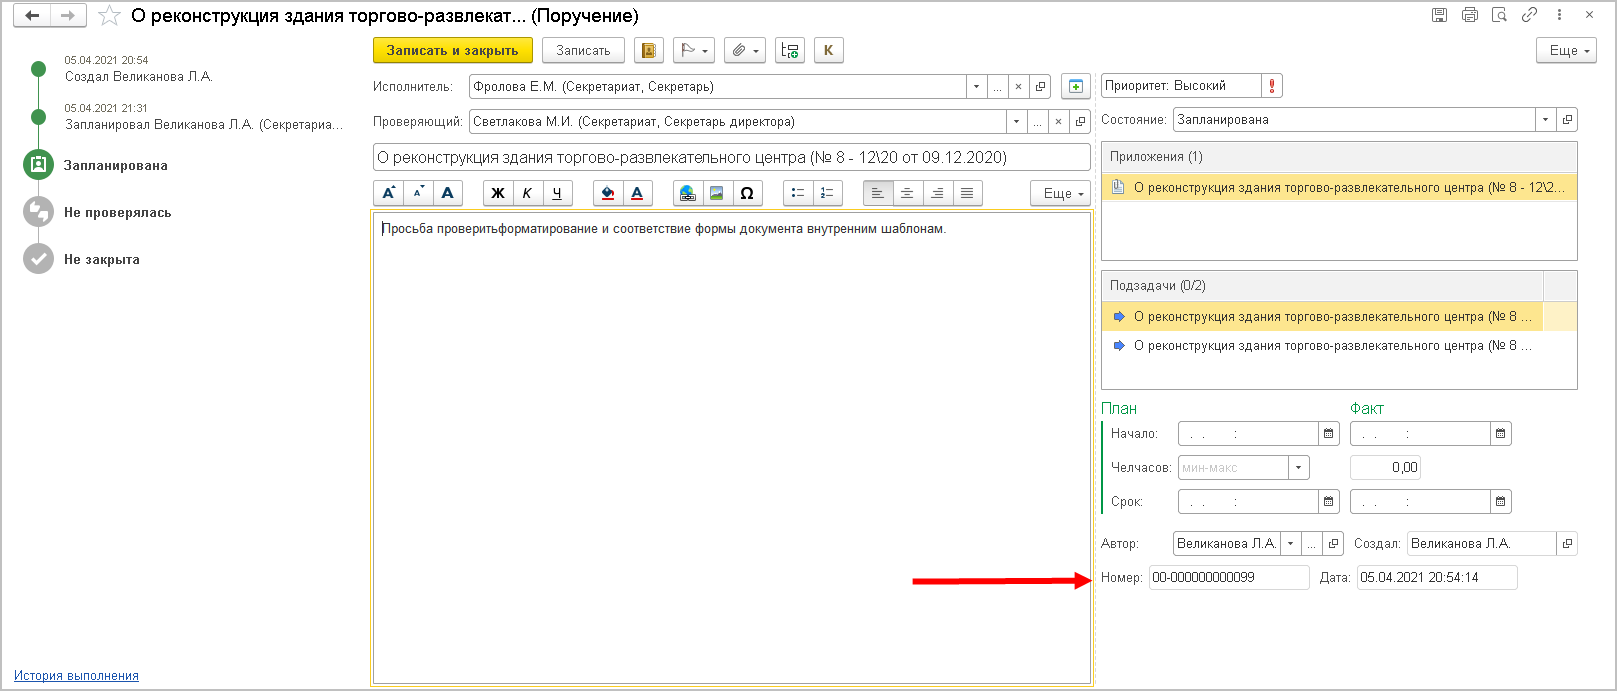Image resolution: width=1617 pixels, height=691 pixels.
Task: Copy link to this task via chain icon
Action: (x=1529, y=15)
